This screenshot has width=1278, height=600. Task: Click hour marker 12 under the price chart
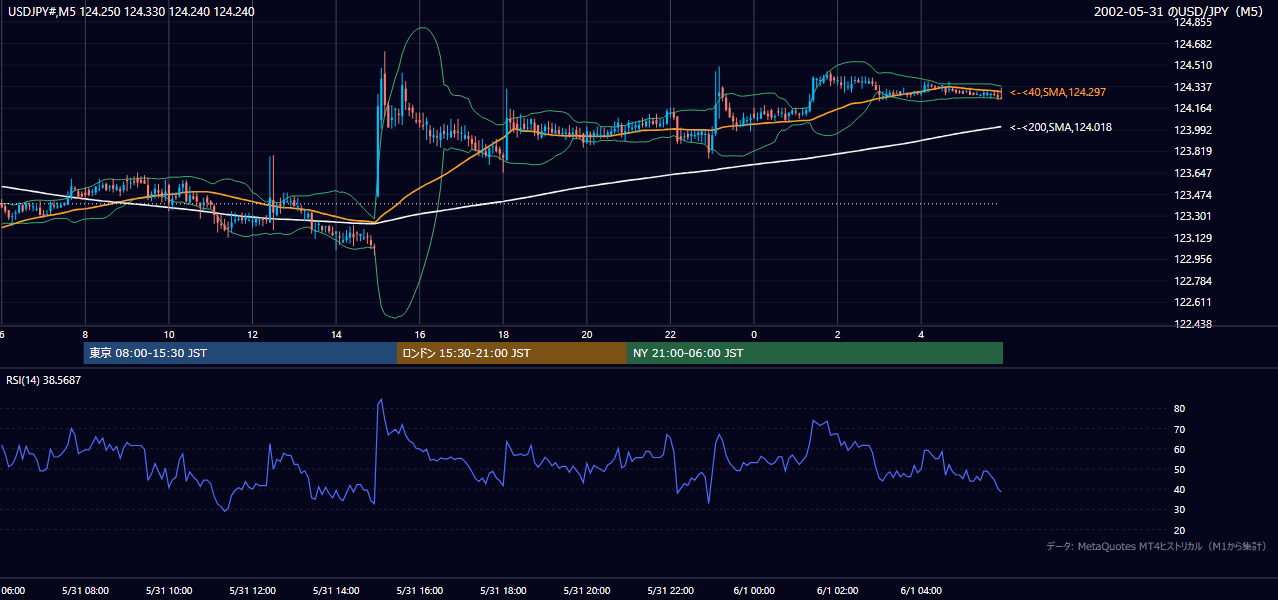point(253,334)
